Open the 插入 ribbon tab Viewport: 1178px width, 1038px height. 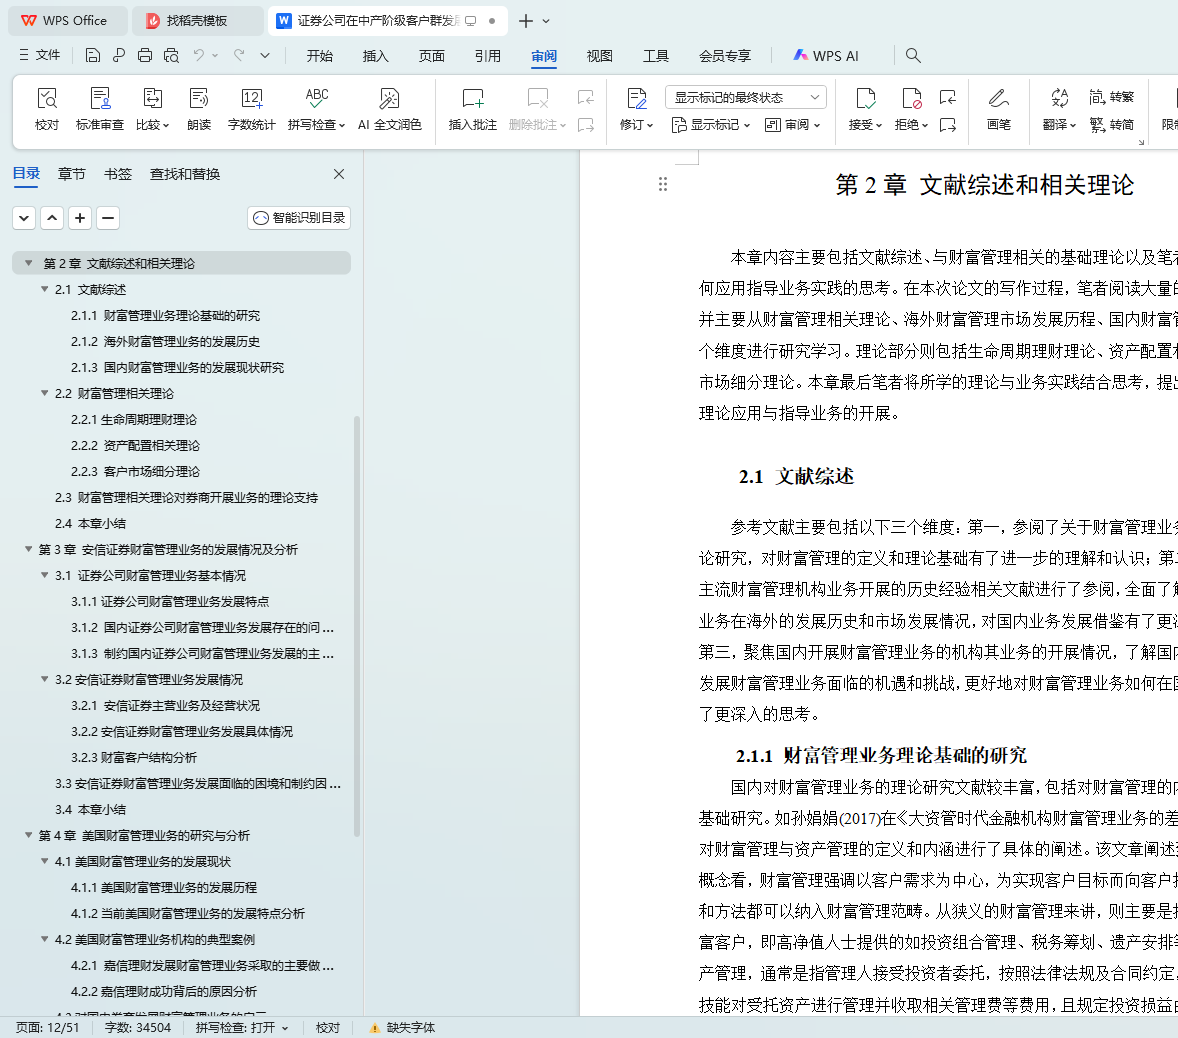[376, 56]
